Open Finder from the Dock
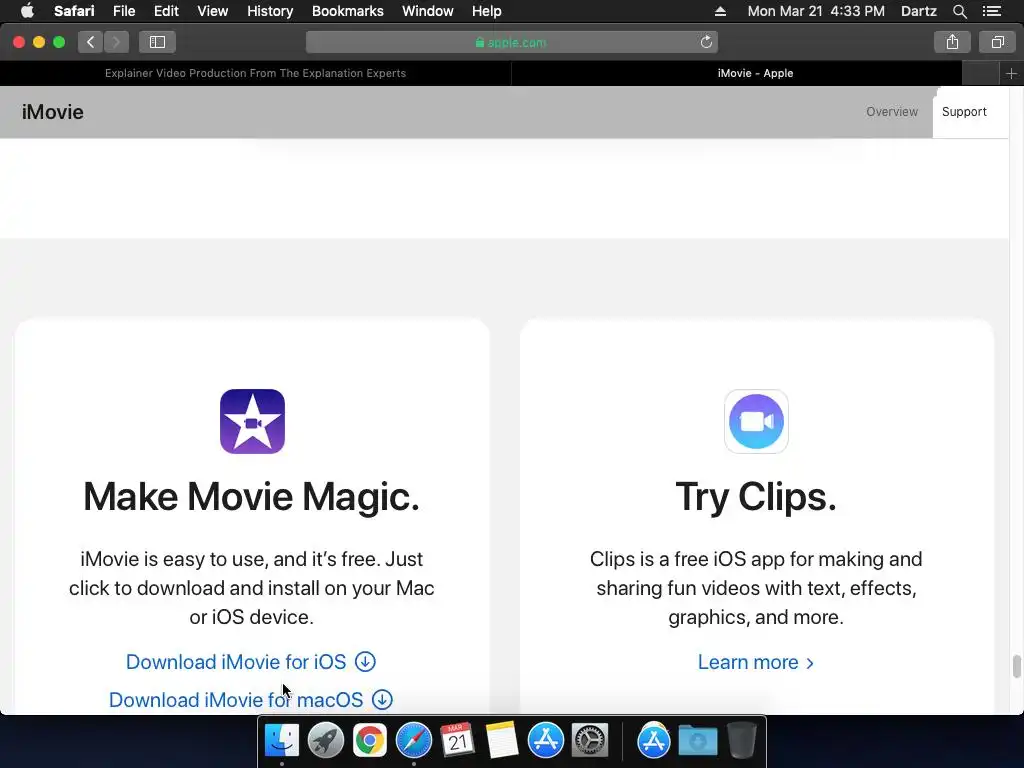 click(281, 741)
